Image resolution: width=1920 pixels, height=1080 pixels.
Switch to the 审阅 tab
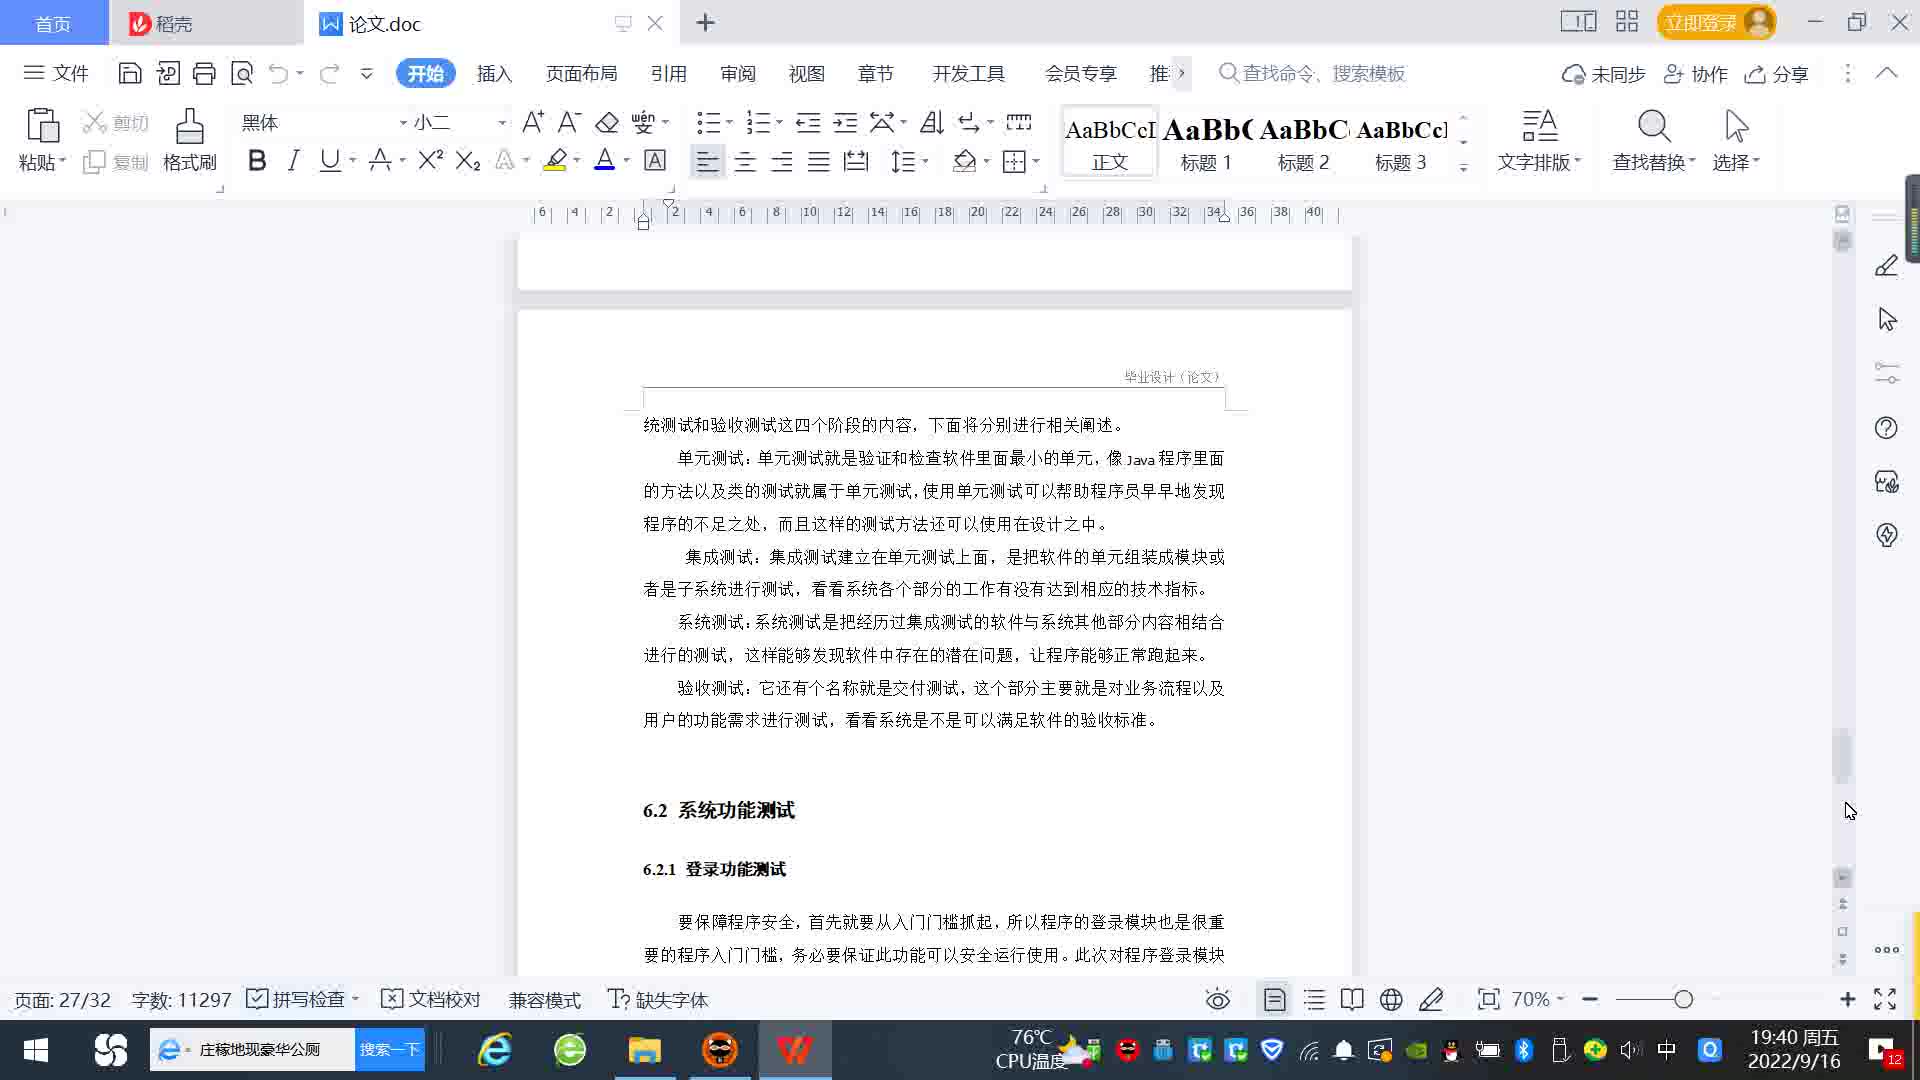tap(738, 73)
